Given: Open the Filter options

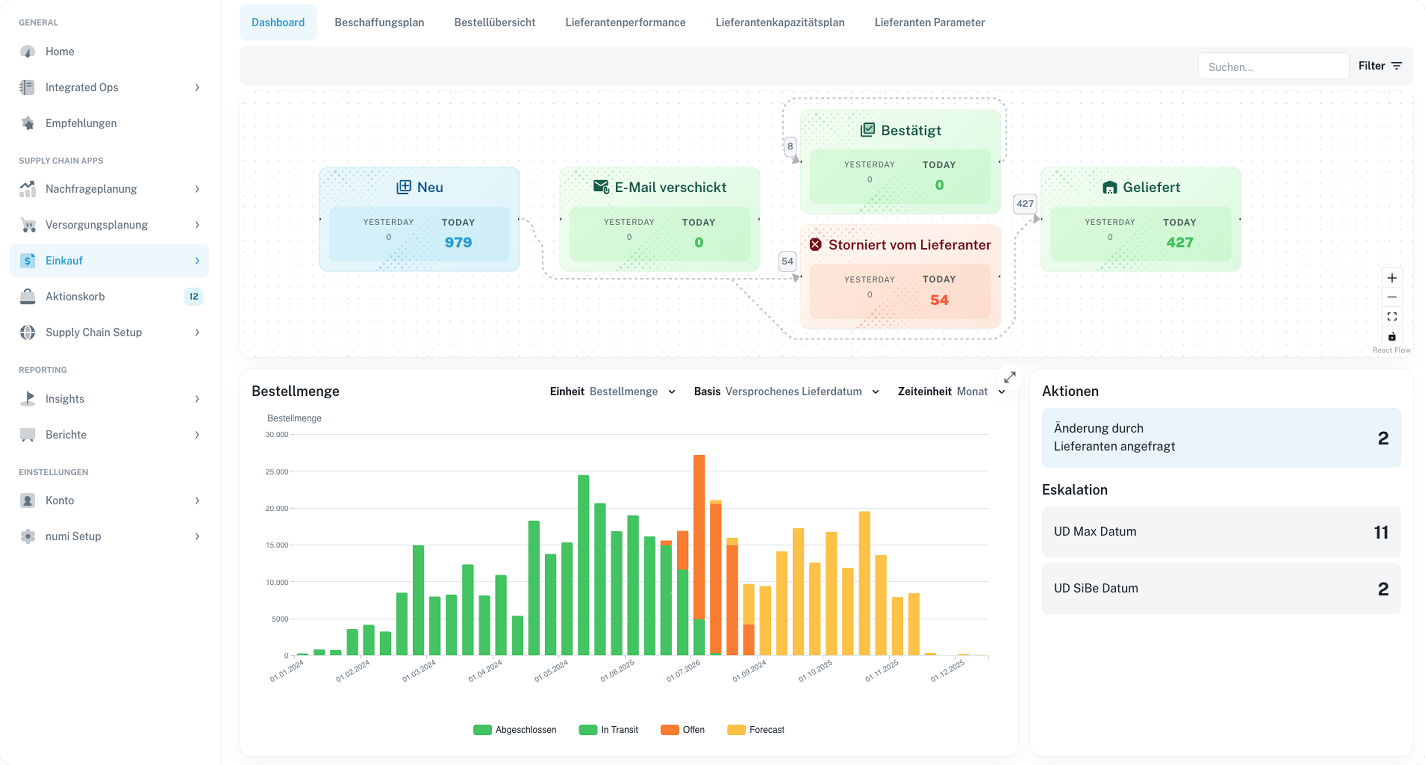Looking at the screenshot, I should [x=1381, y=65].
